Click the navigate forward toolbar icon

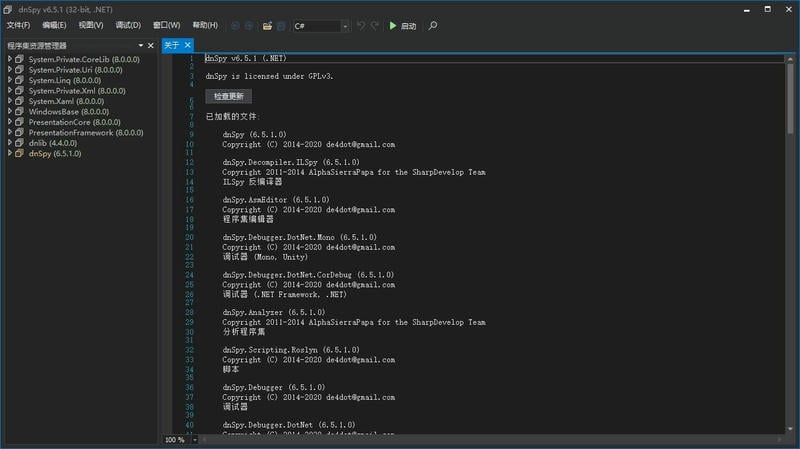click(249, 26)
